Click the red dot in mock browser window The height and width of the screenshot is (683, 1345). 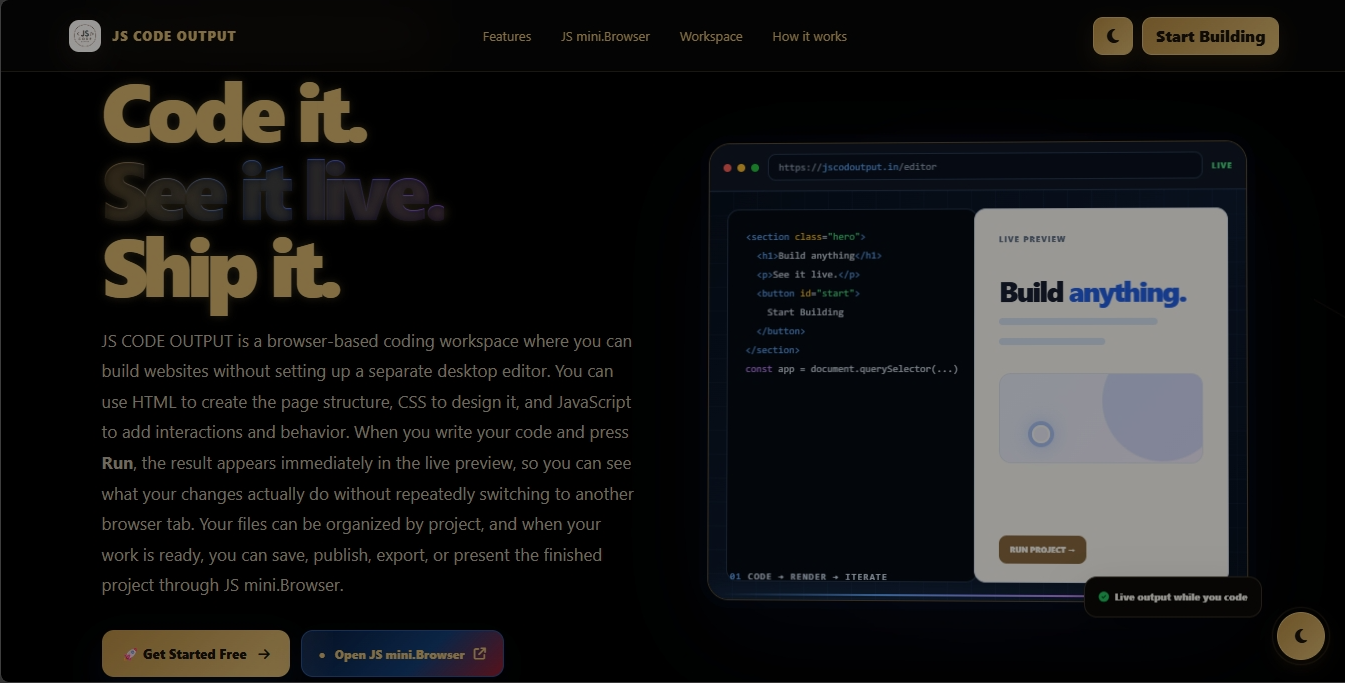pyautogui.click(x=727, y=167)
